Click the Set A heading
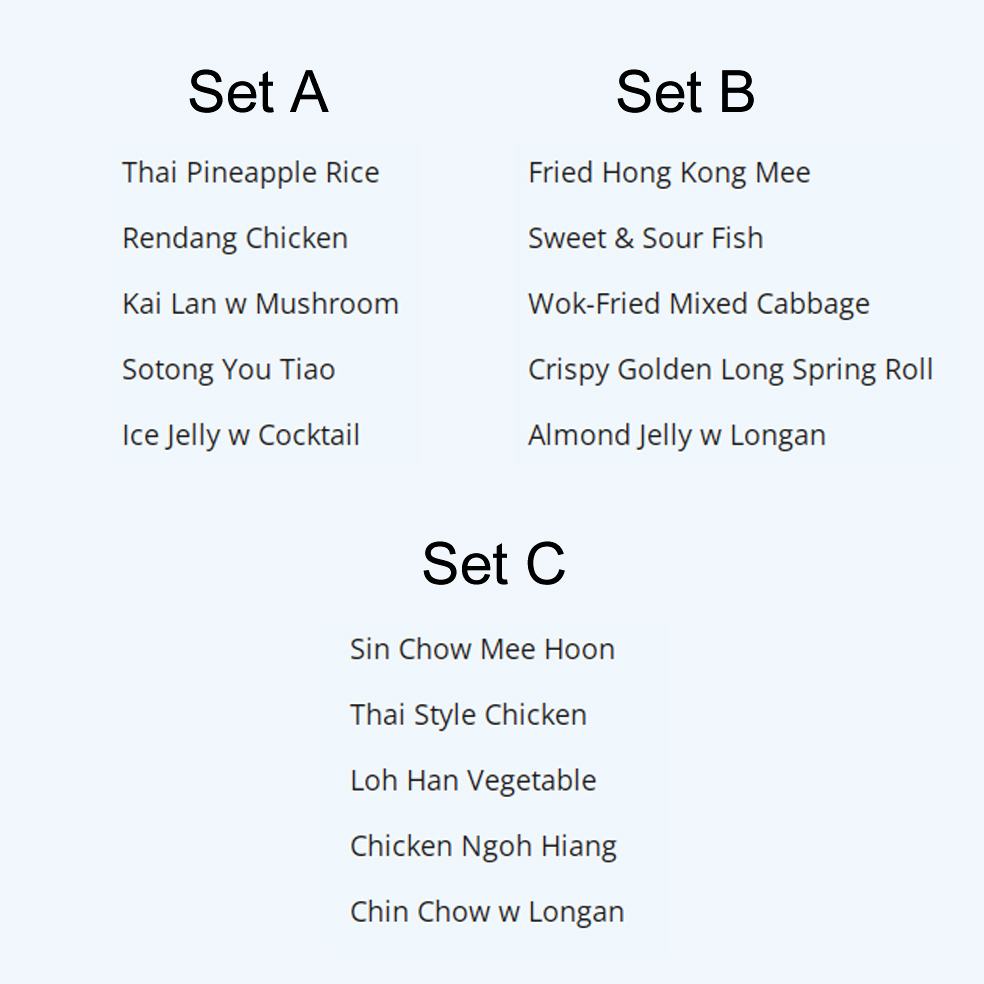 coord(258,92)
